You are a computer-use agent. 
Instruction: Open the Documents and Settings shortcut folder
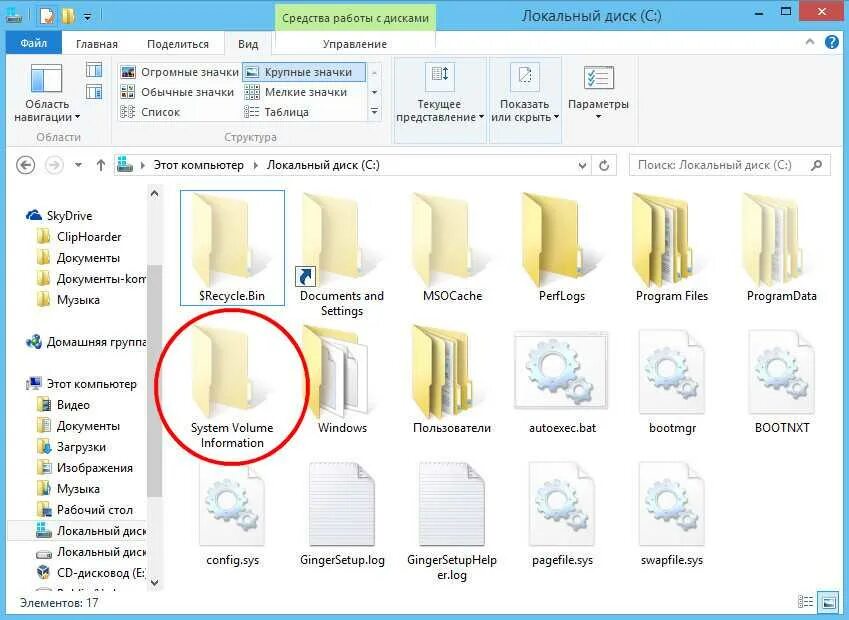[342, 254]
